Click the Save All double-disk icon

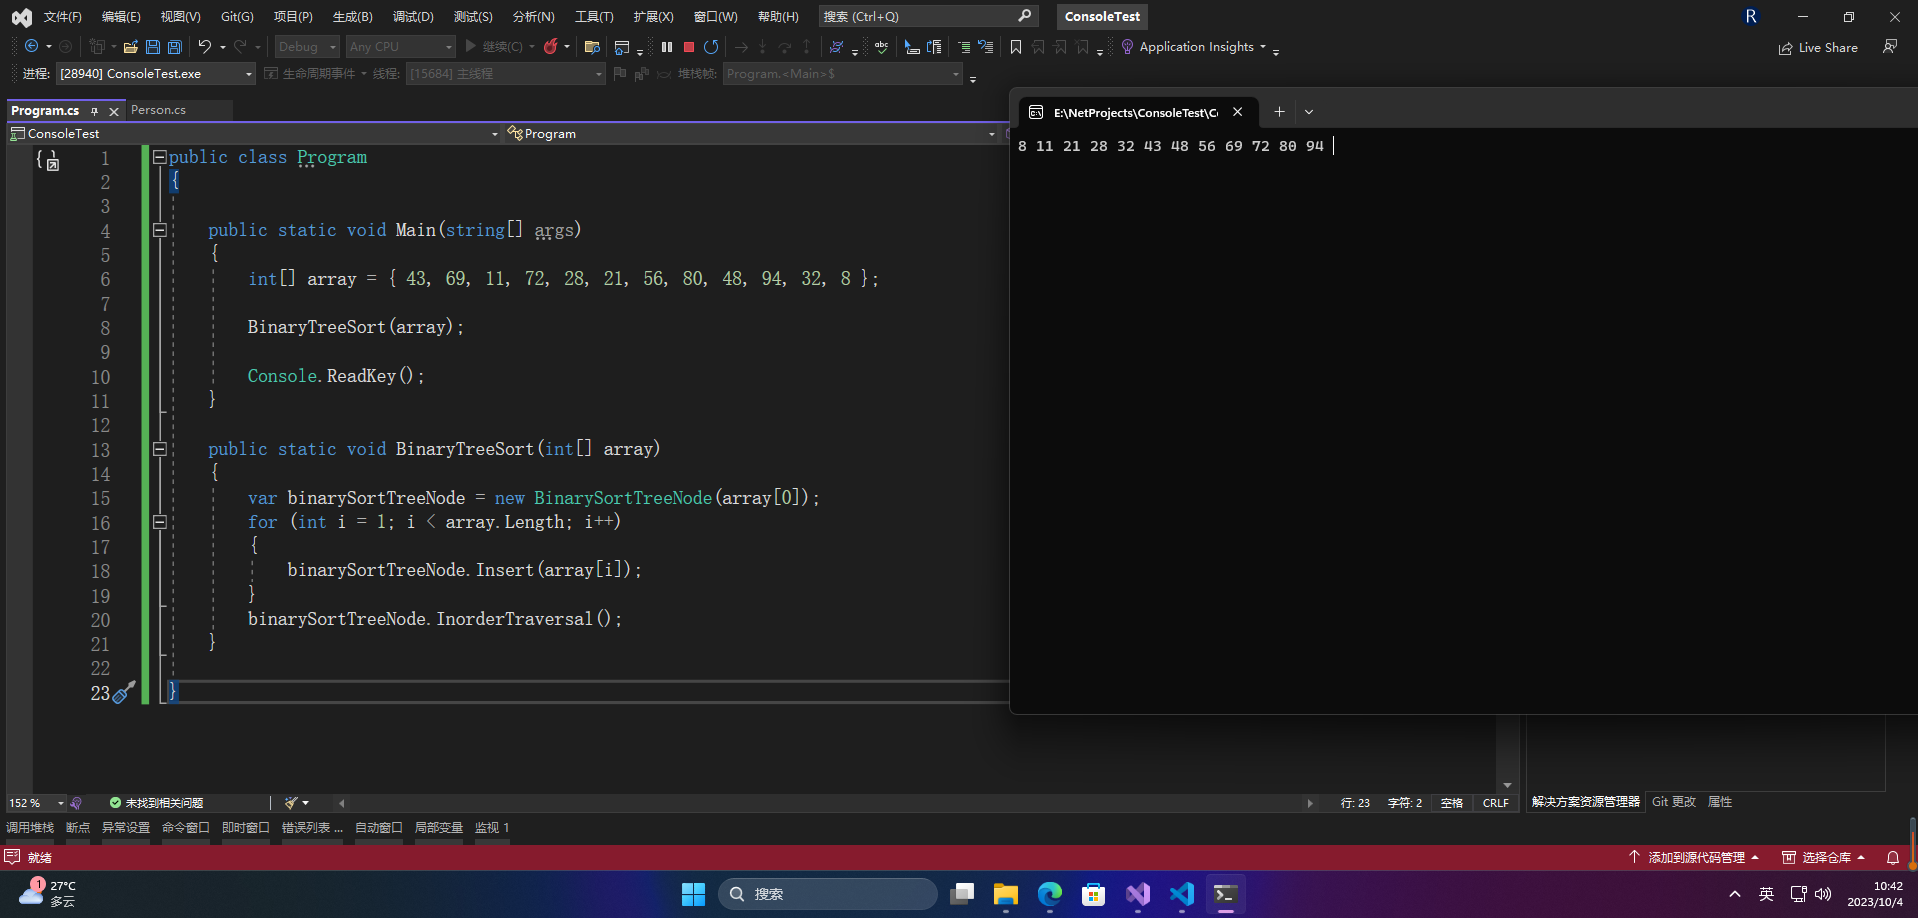click(x=175, y=46)
